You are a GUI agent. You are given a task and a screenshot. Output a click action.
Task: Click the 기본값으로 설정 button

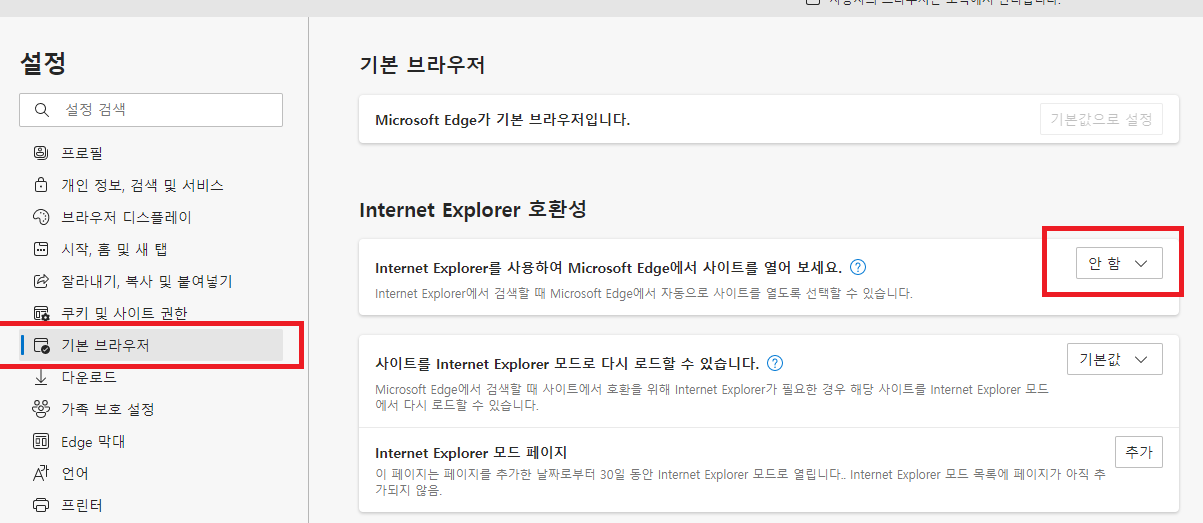(1101, 119)
